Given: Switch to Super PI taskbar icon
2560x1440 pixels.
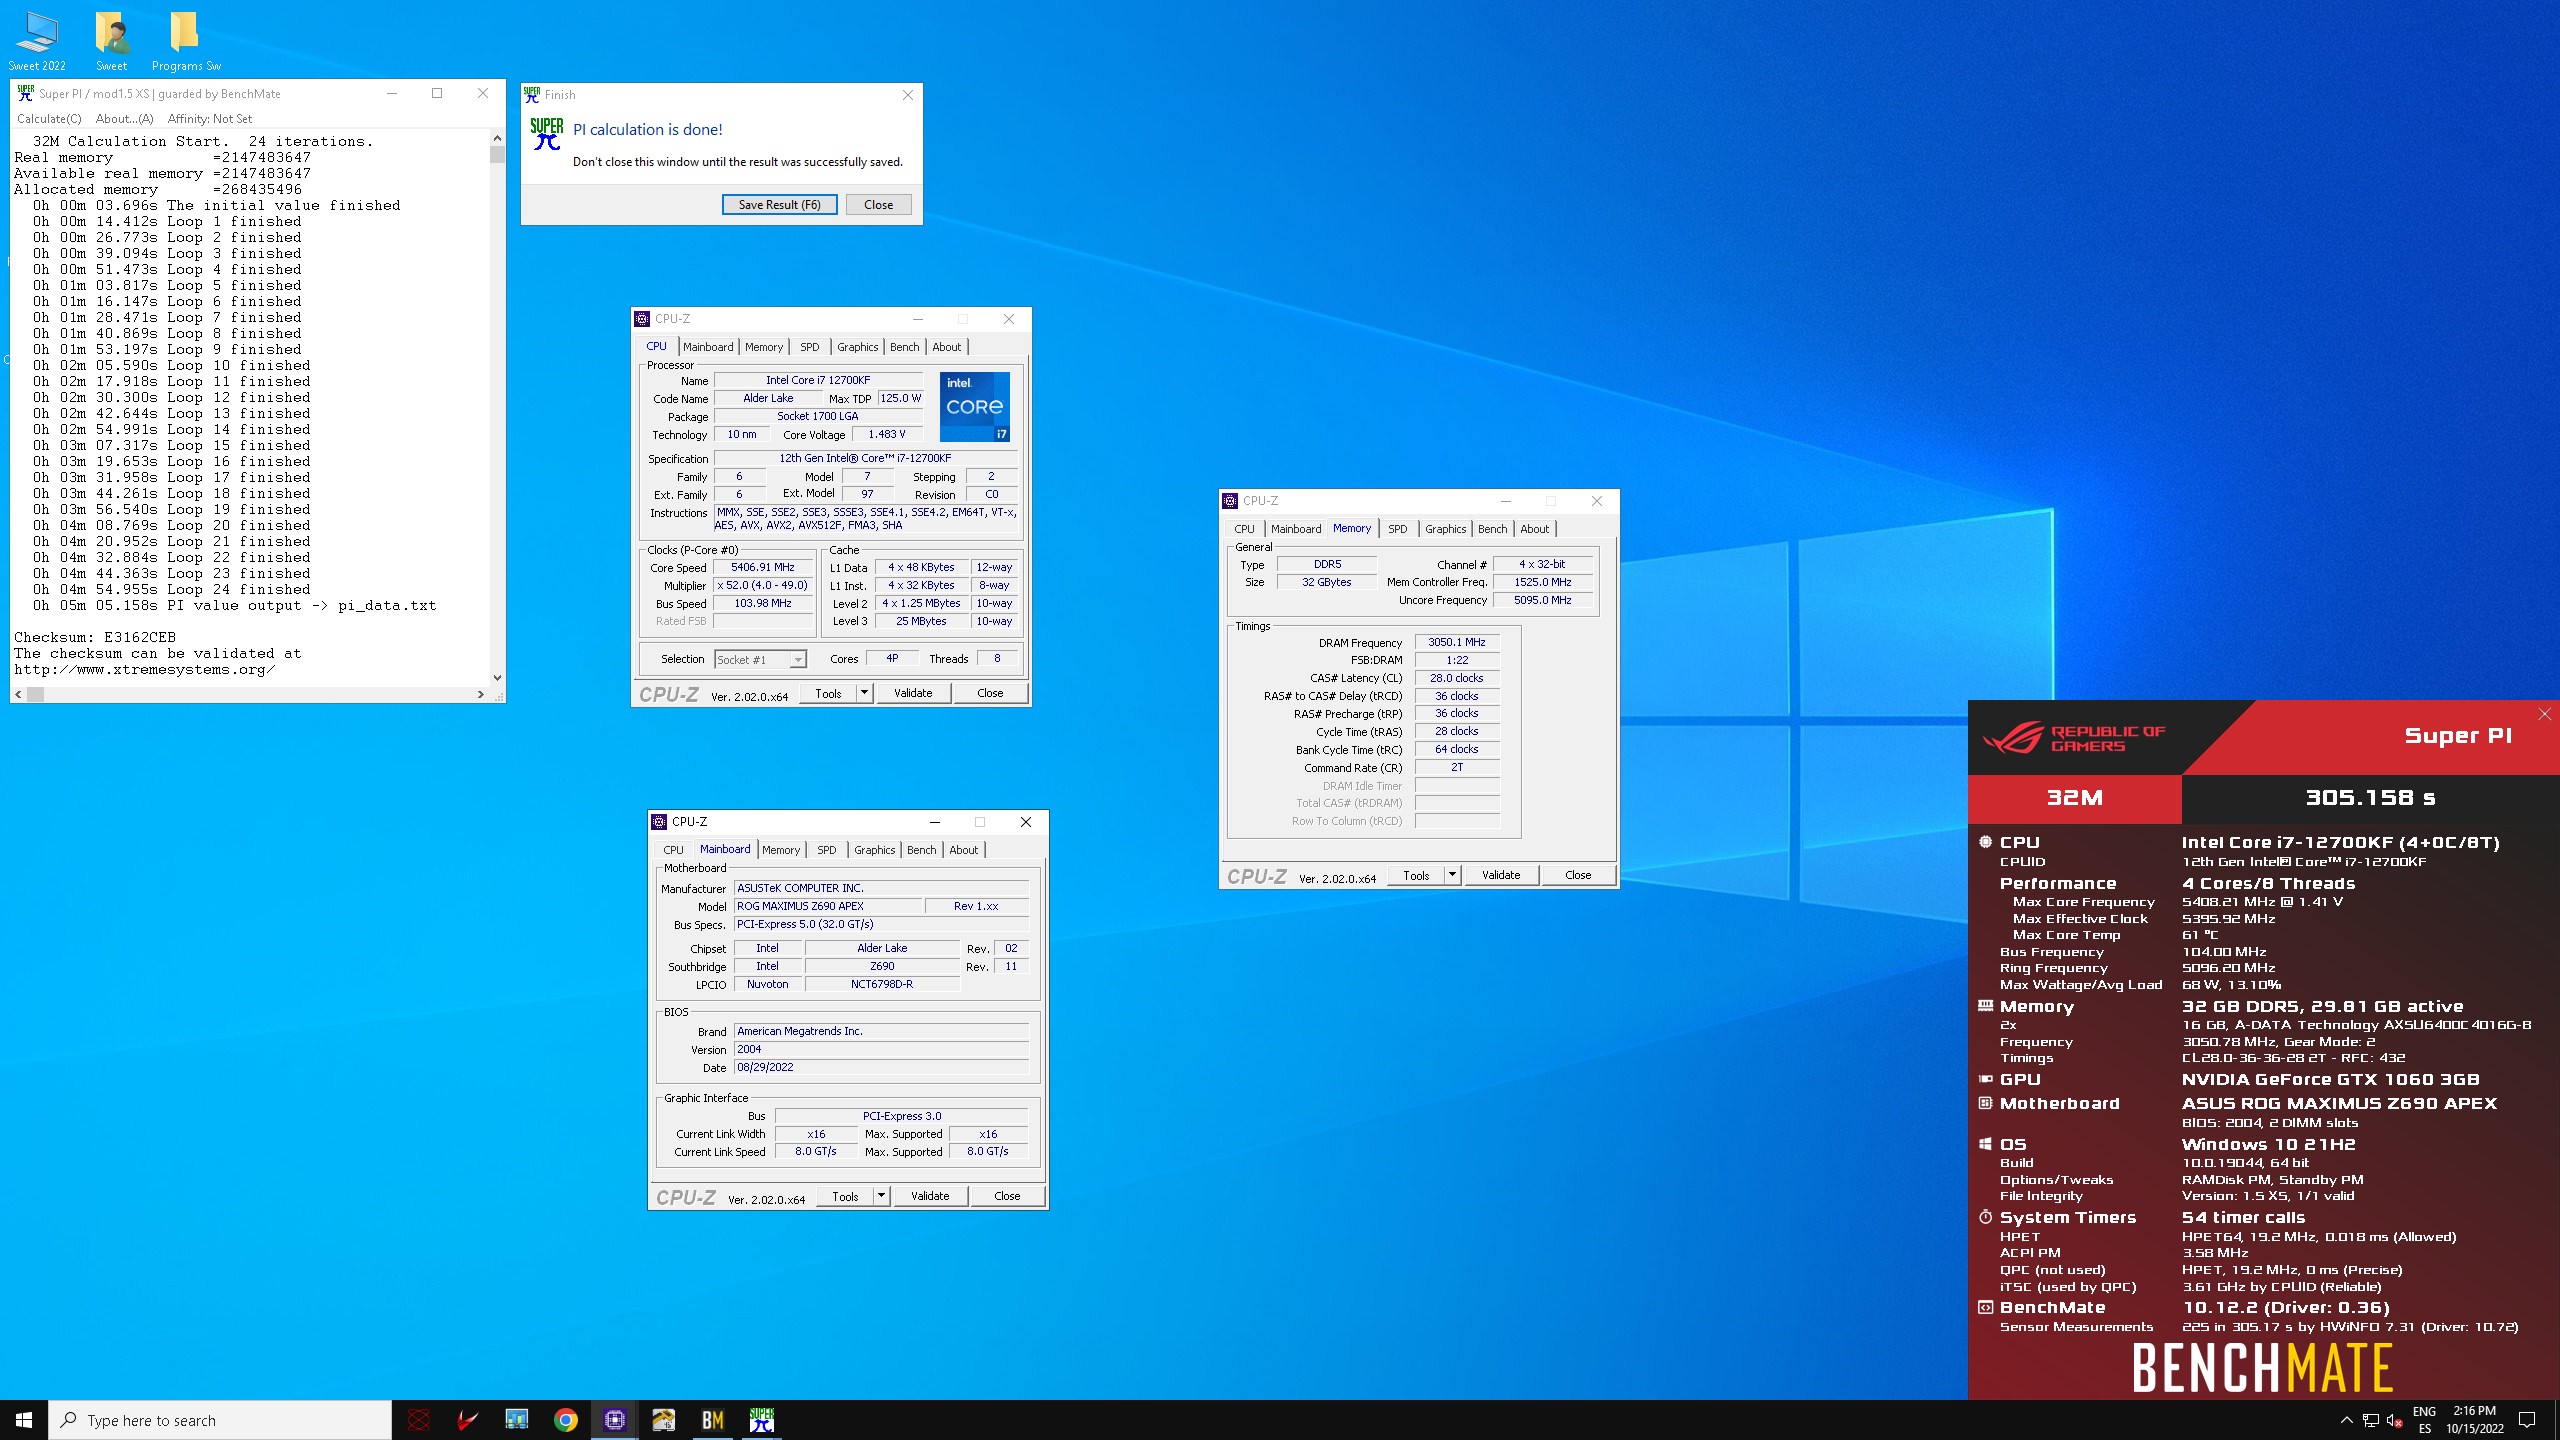Looking at the screenshot, I should [762, 1420].
